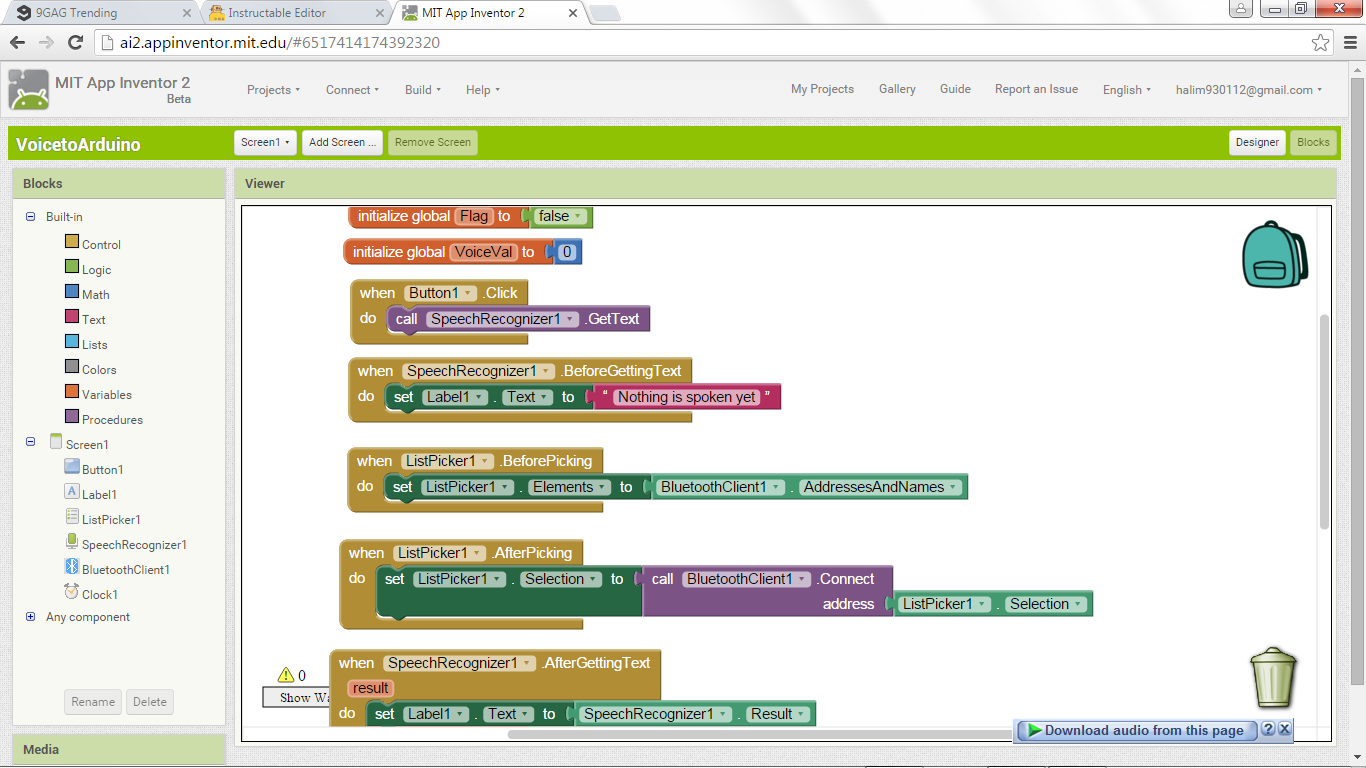Close the download audio bar

click(1285, 729)
